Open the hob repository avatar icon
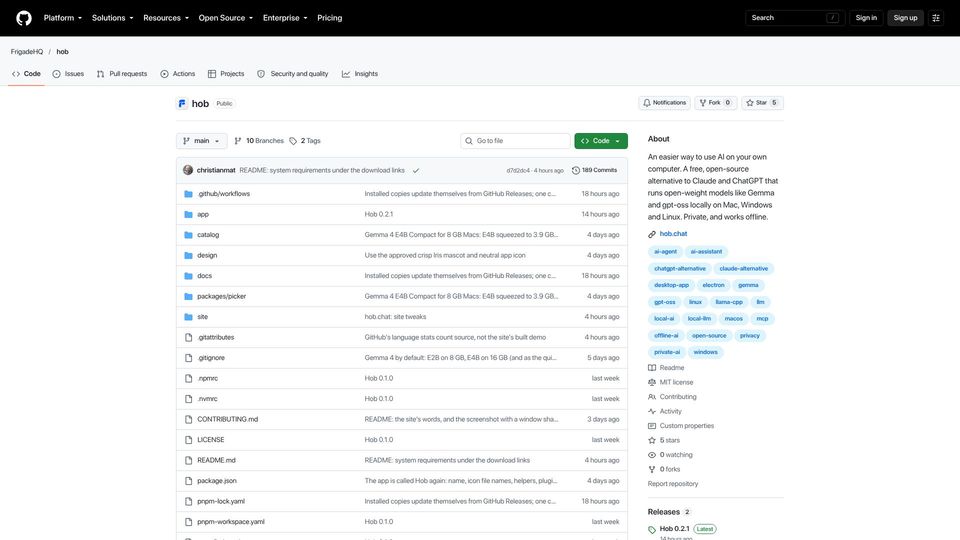Viewport: 960px width, 540px height. [182, 103]
